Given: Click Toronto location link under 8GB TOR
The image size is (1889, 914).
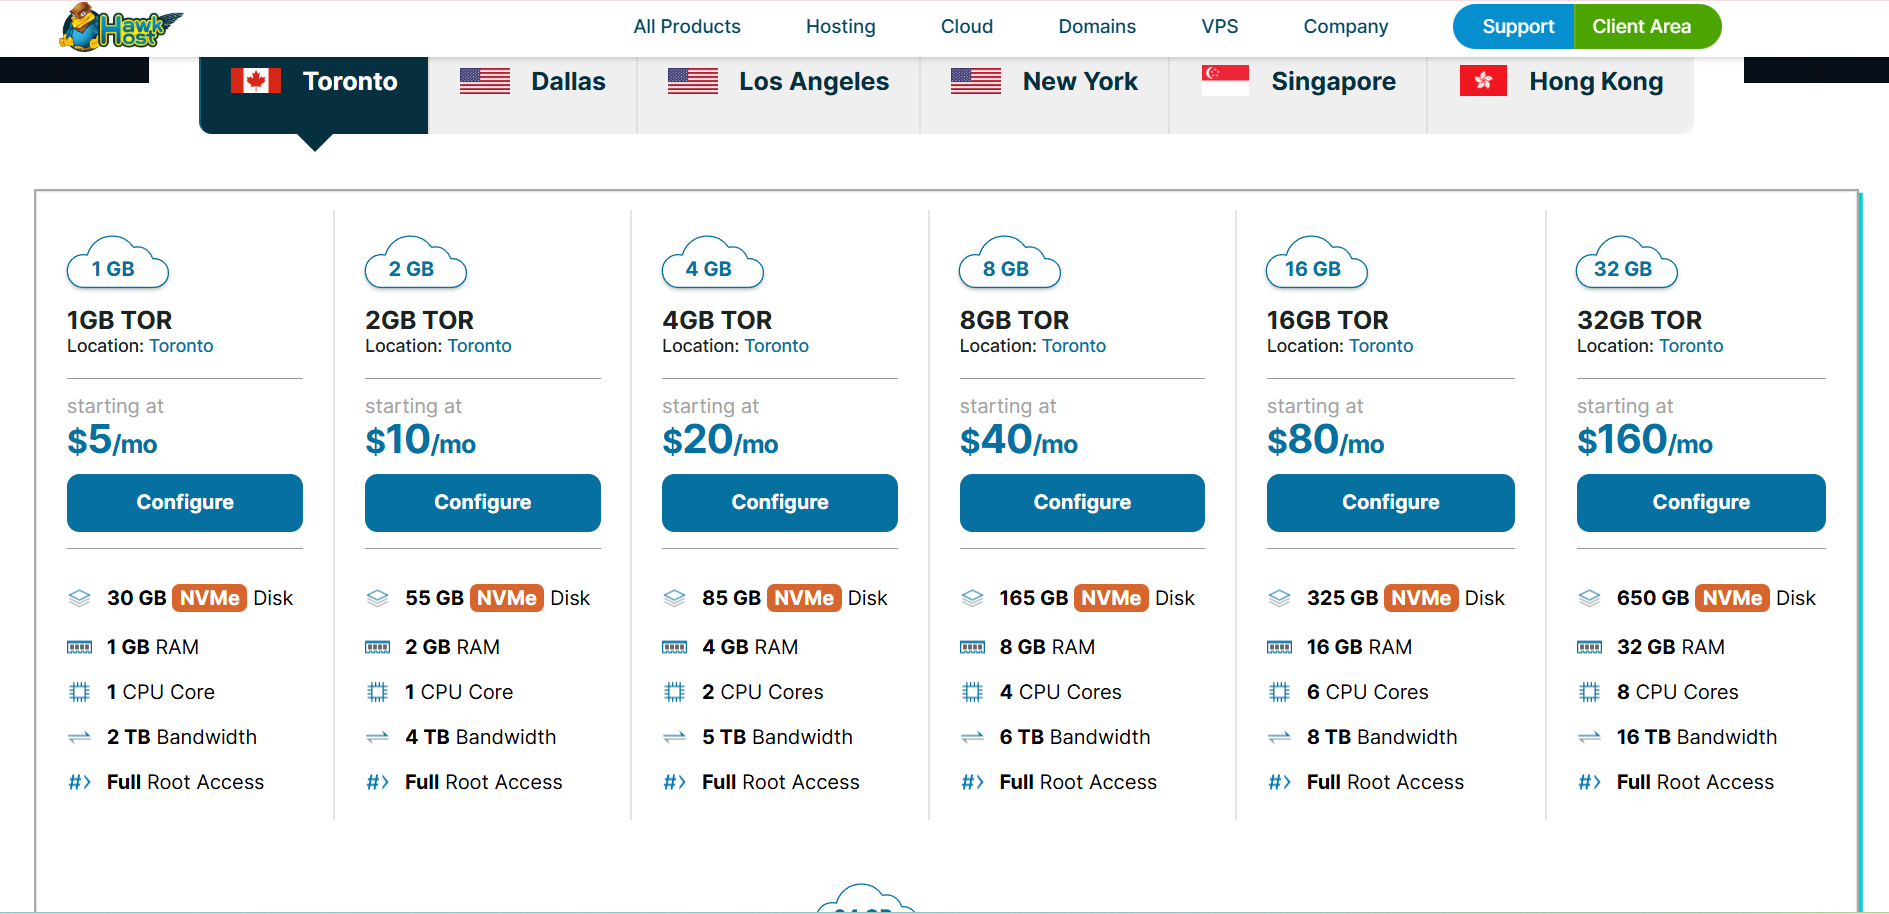Looking at the screenshot, I should coord(1074,346).
